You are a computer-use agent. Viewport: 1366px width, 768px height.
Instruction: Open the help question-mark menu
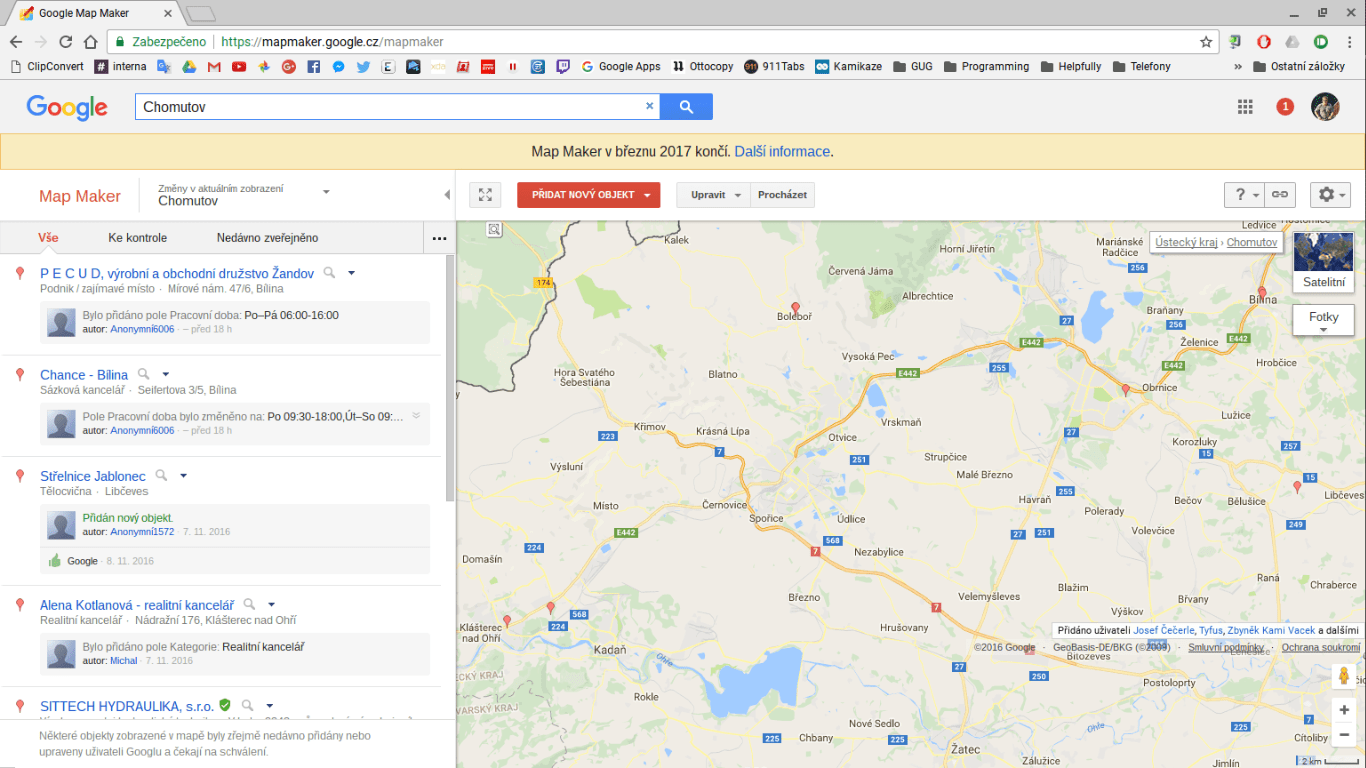coord(1244,195)
